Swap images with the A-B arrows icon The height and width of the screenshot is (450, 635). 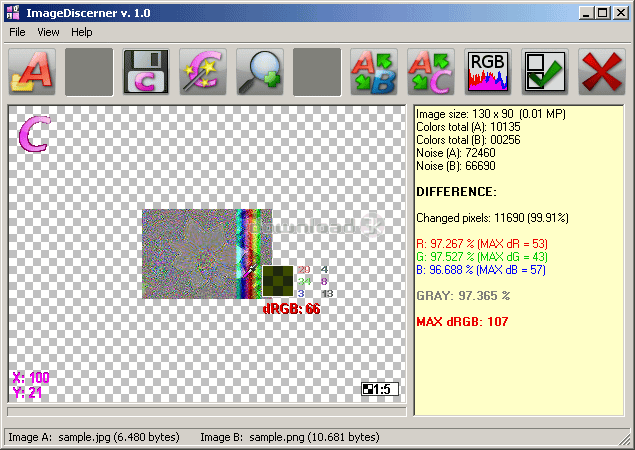tap(374, 72)
